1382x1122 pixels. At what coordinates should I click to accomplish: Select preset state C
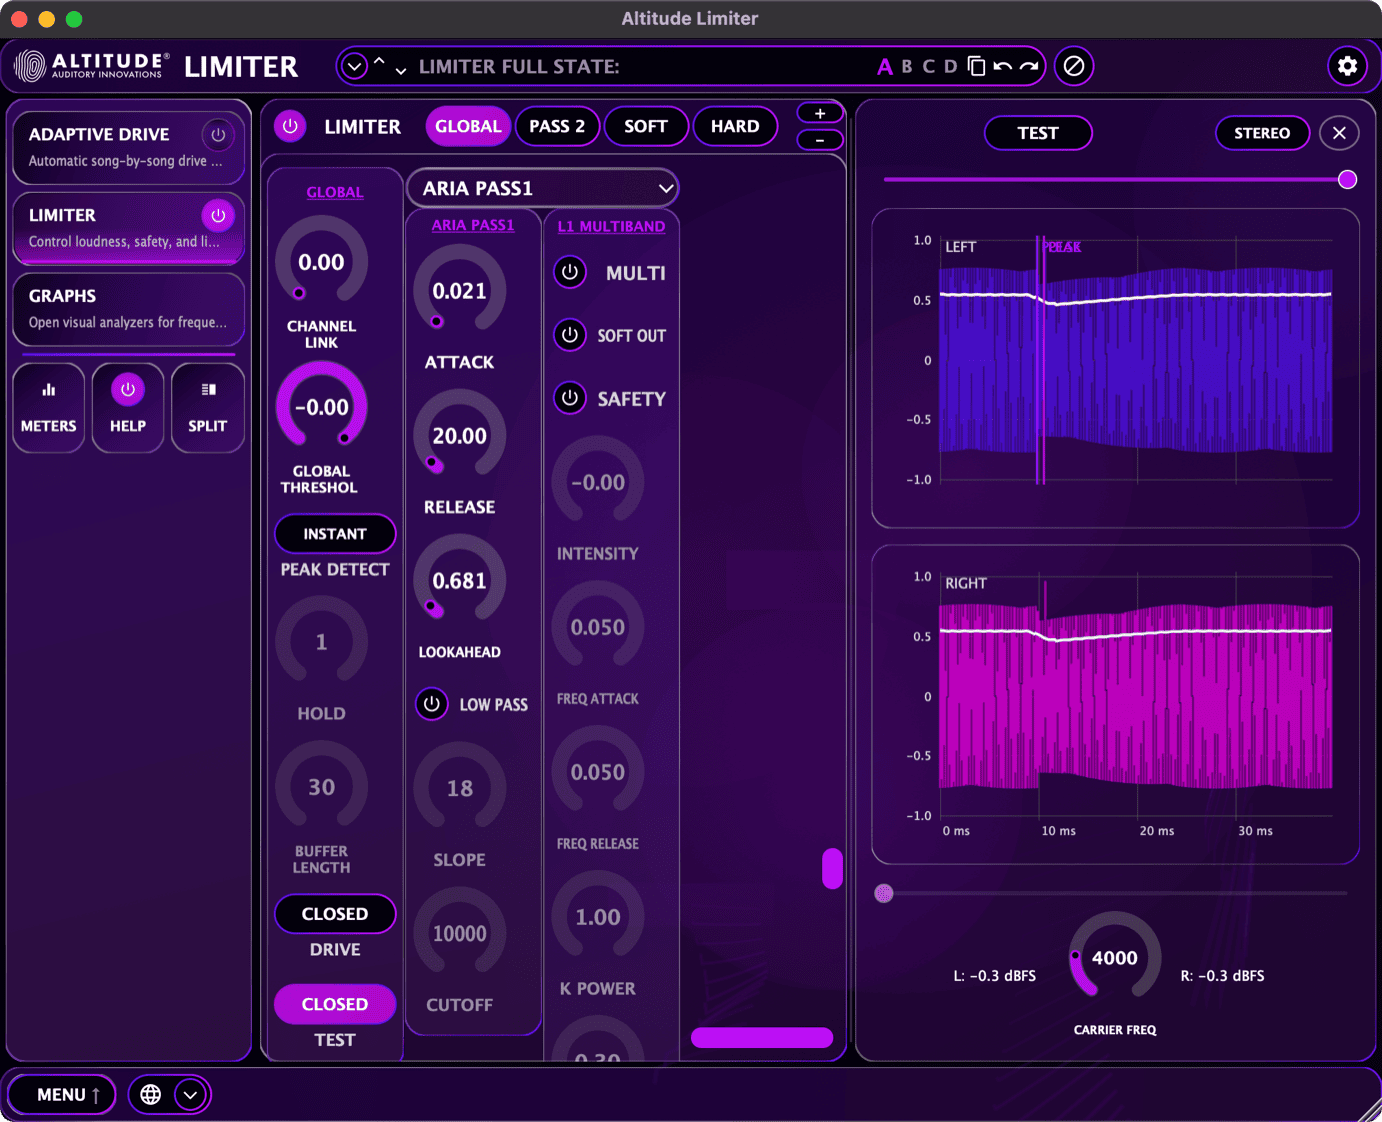click(929, 67)
